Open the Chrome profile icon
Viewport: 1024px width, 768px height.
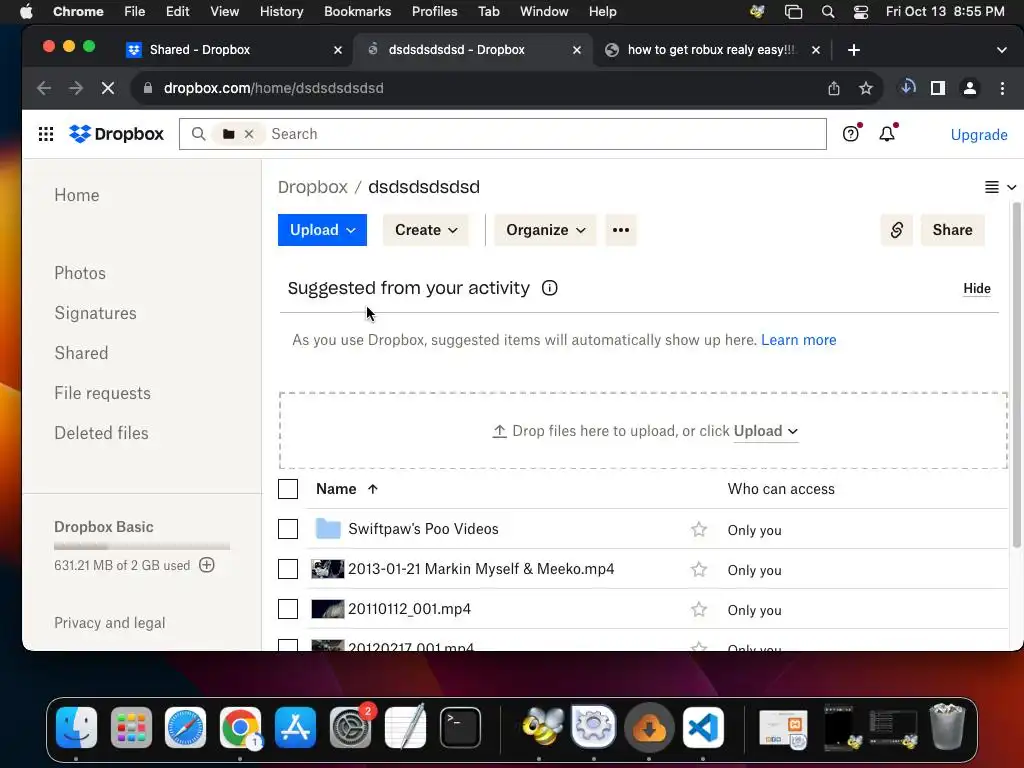click(970, 88)
